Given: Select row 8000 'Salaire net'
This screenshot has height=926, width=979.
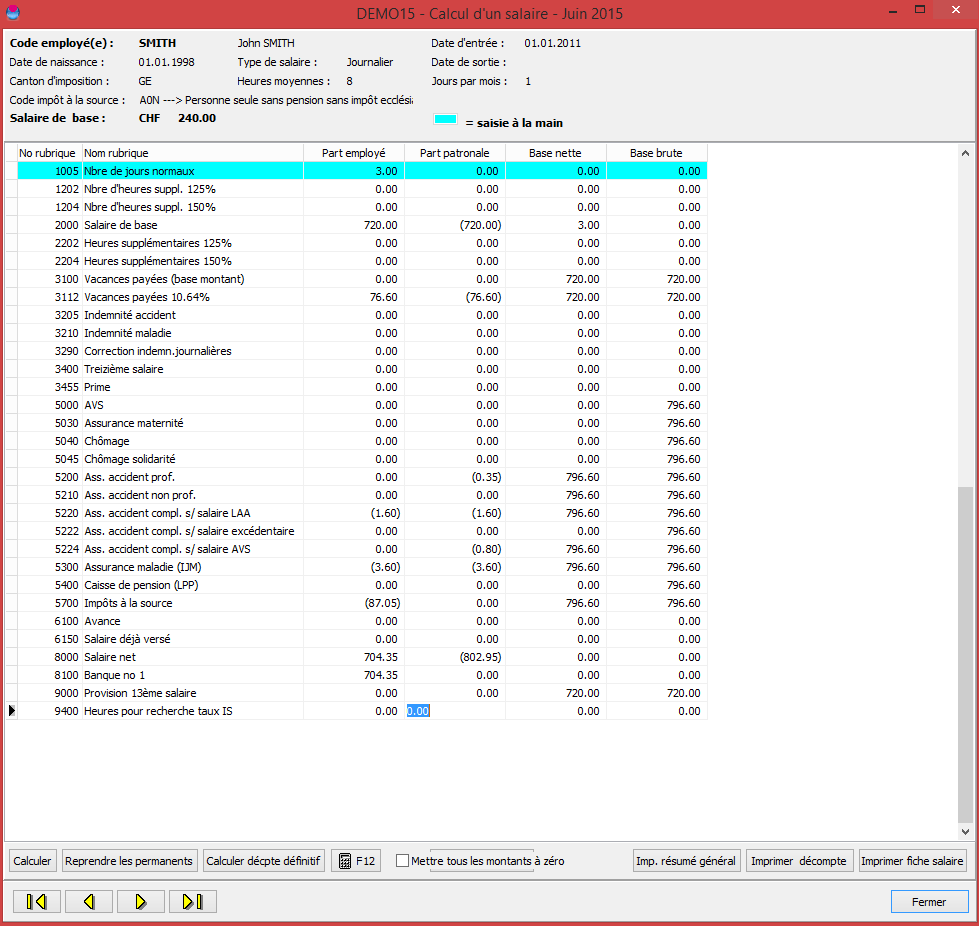Looking at the screenshot, I should pos(362,657).
